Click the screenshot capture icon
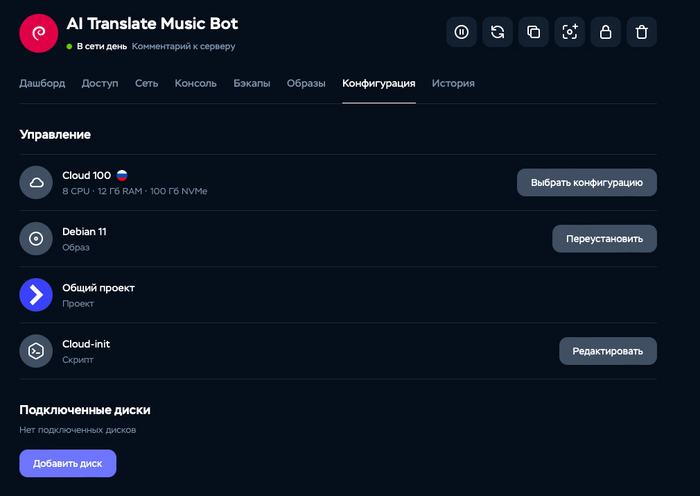The width and height of the screenshot is (700, 496). [x=569, y=32]
